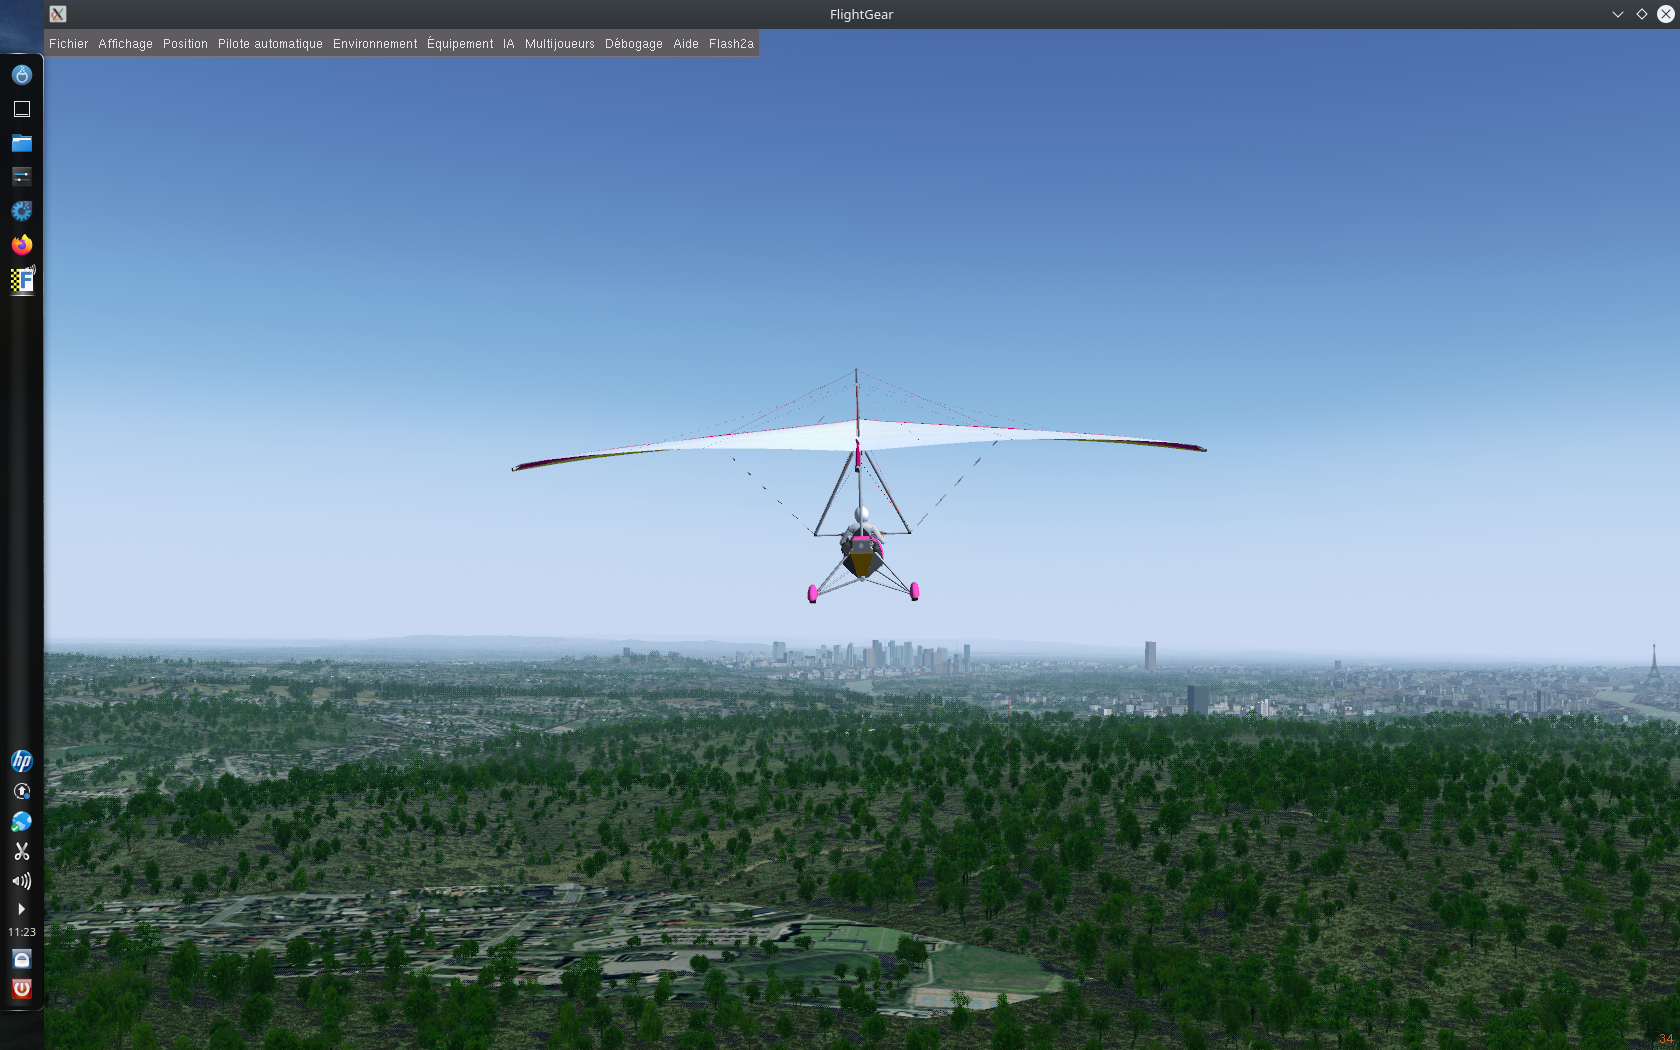Screen dimensions: 1680x1050
Task: Click the lock screen icon
Action: point(22,959)
